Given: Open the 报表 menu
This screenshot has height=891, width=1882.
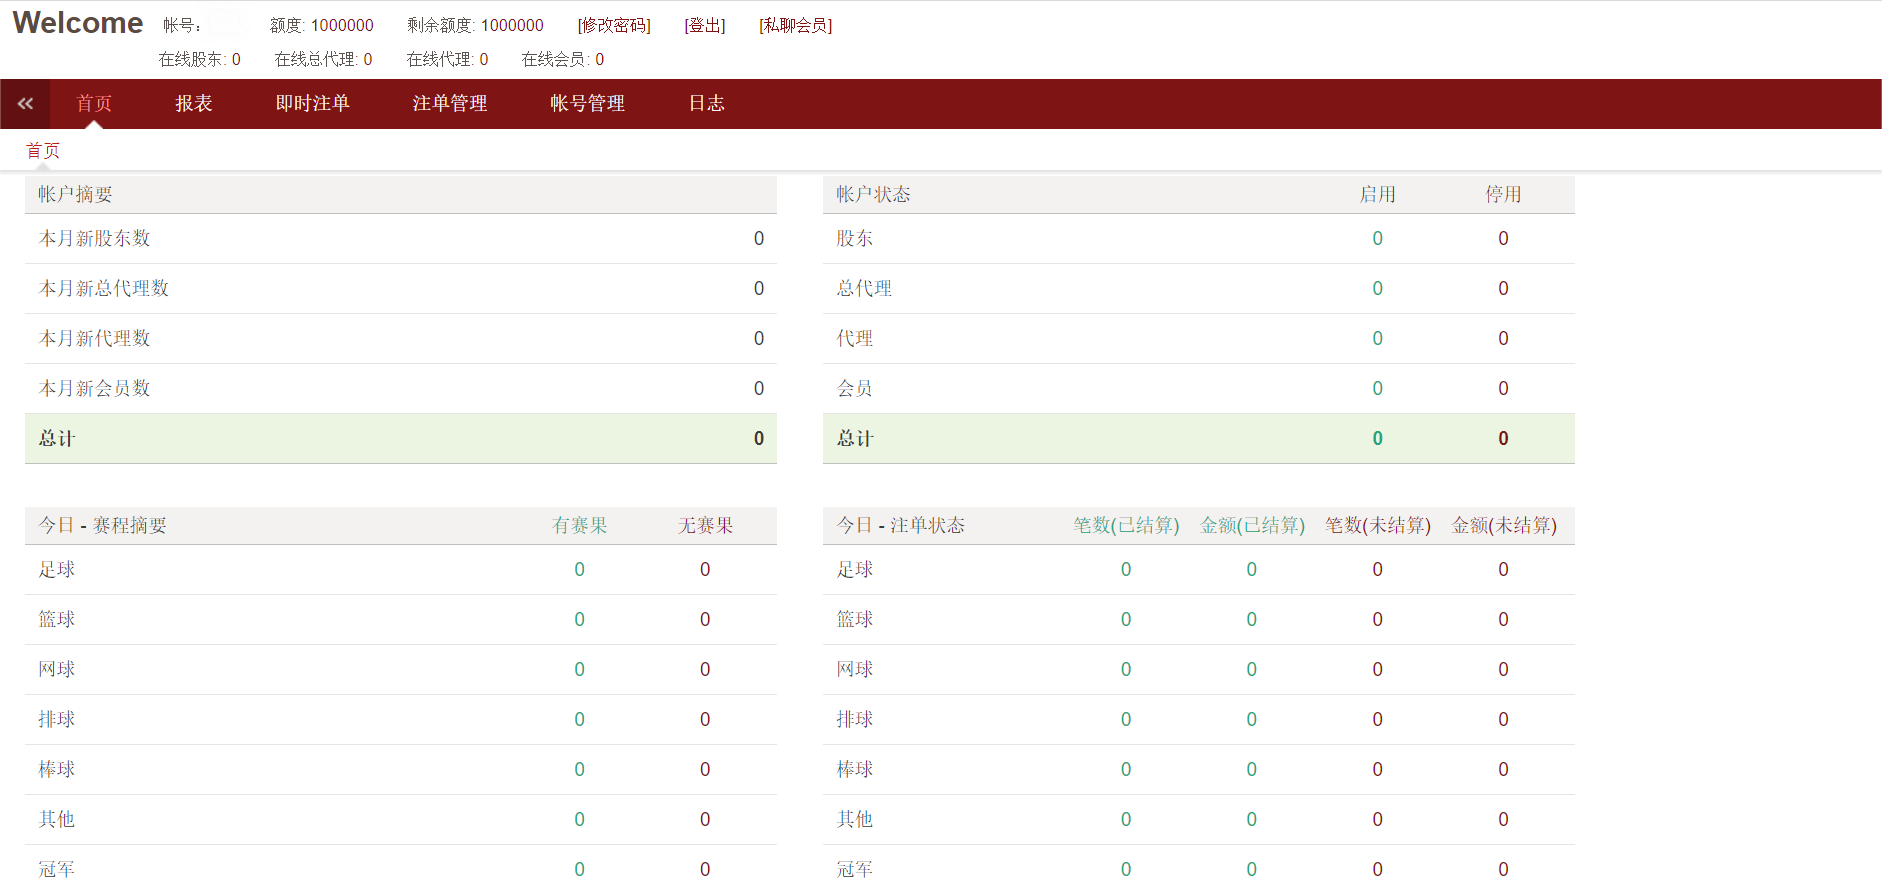Looking at the screenshot, I should (194, 104).
